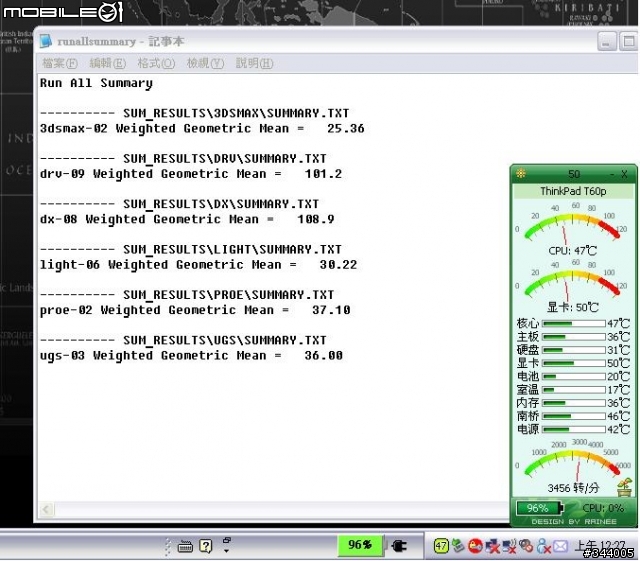The width and height of the screenshot is (640, 561).
Task: Click the 核心 temperature bar
Action: (x=573, y=323)
